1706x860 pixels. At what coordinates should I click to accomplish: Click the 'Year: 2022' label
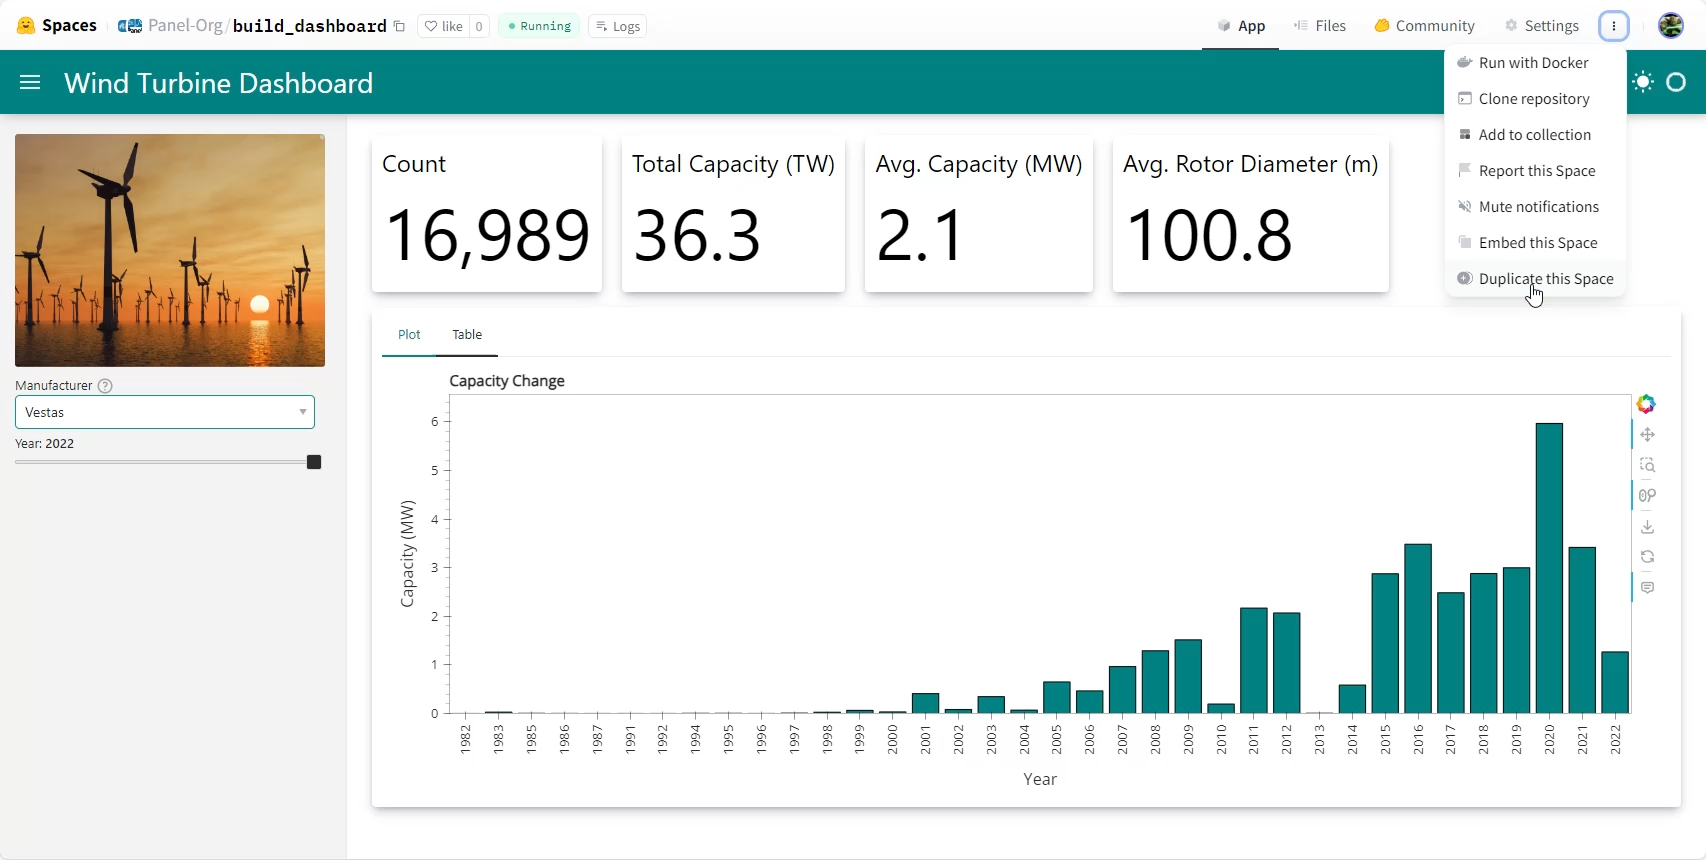point(45,444)
